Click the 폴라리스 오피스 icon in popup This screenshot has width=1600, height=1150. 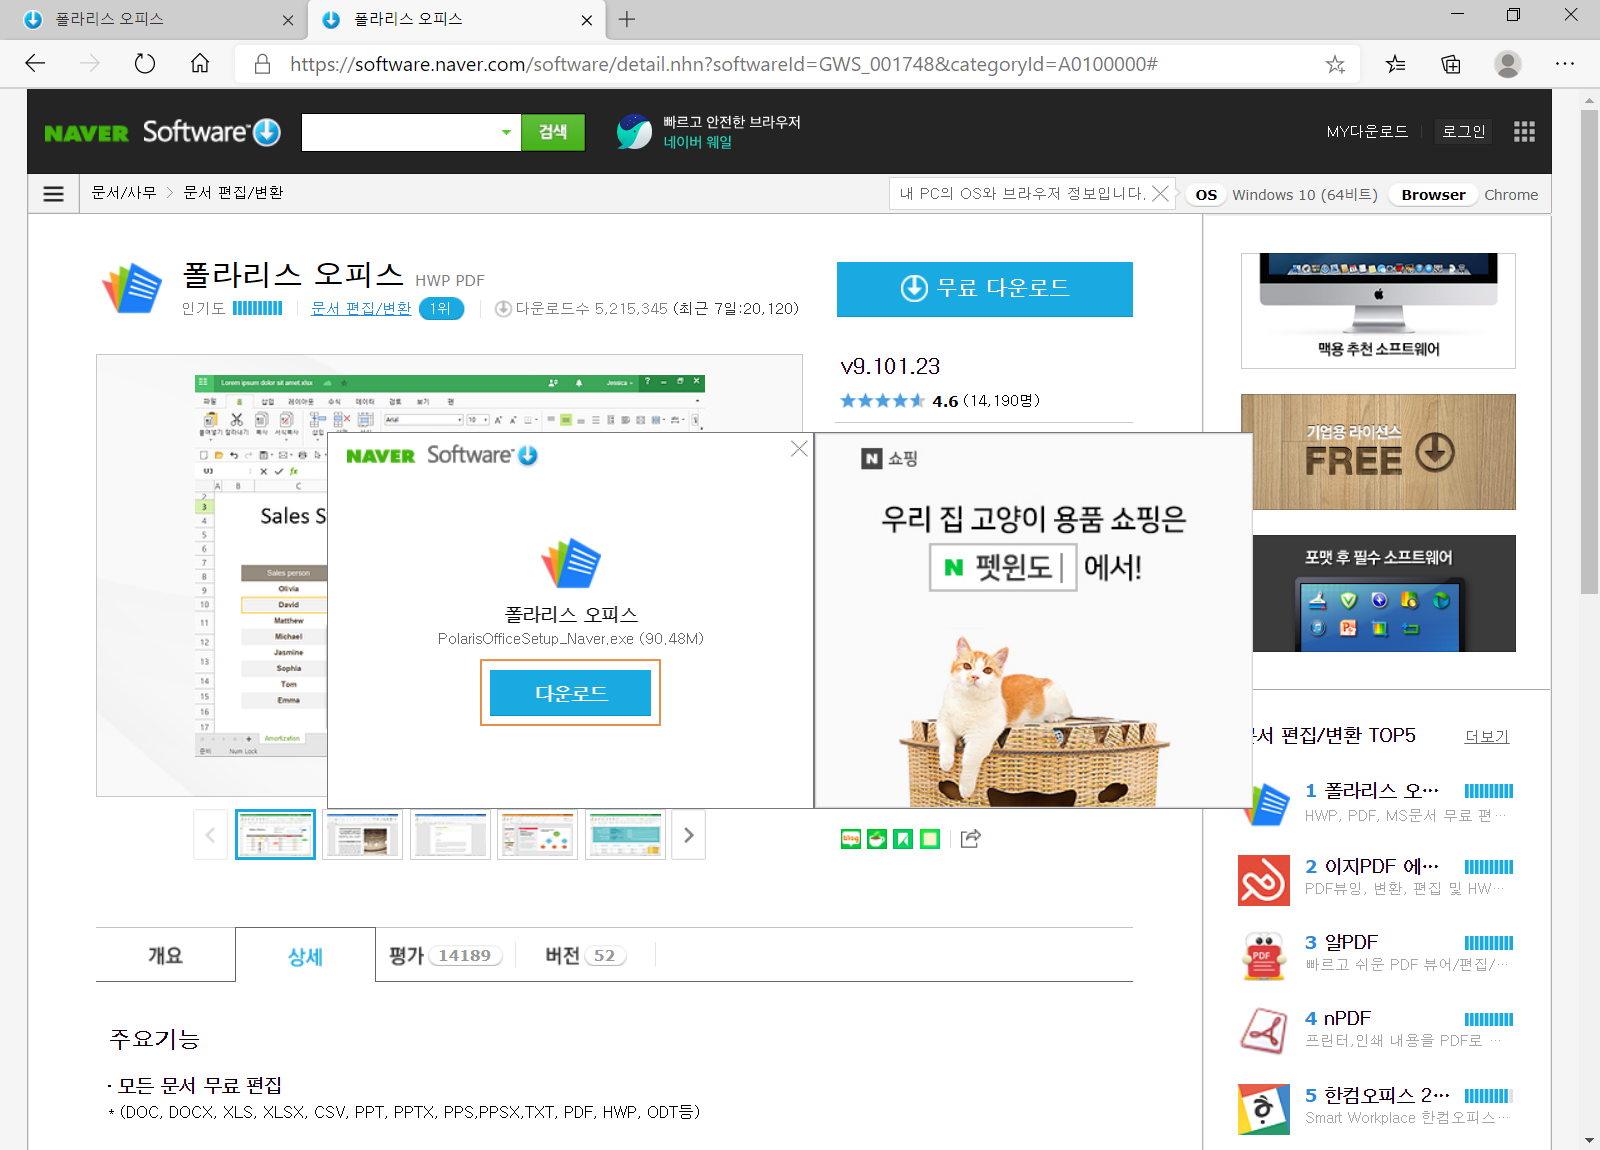[571, 563]
